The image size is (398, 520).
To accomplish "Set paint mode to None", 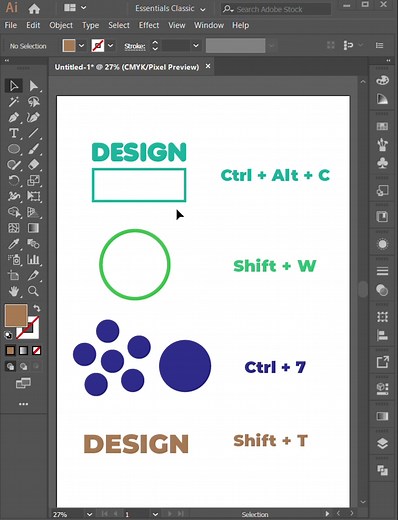I will (x=36, y=351).
